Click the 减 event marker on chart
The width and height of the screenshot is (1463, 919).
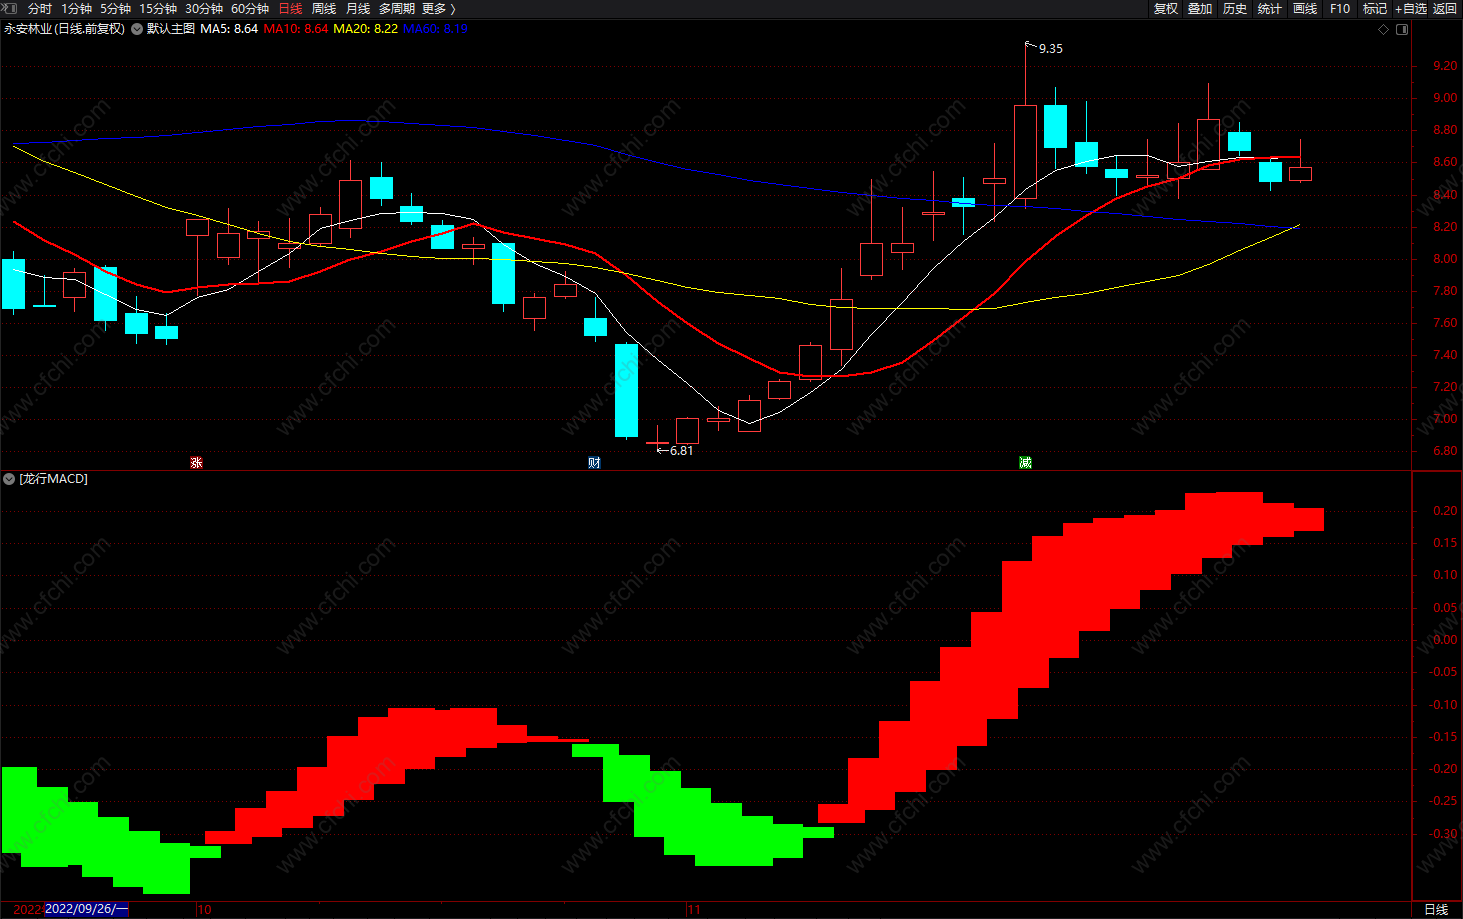coord(1025,462)
